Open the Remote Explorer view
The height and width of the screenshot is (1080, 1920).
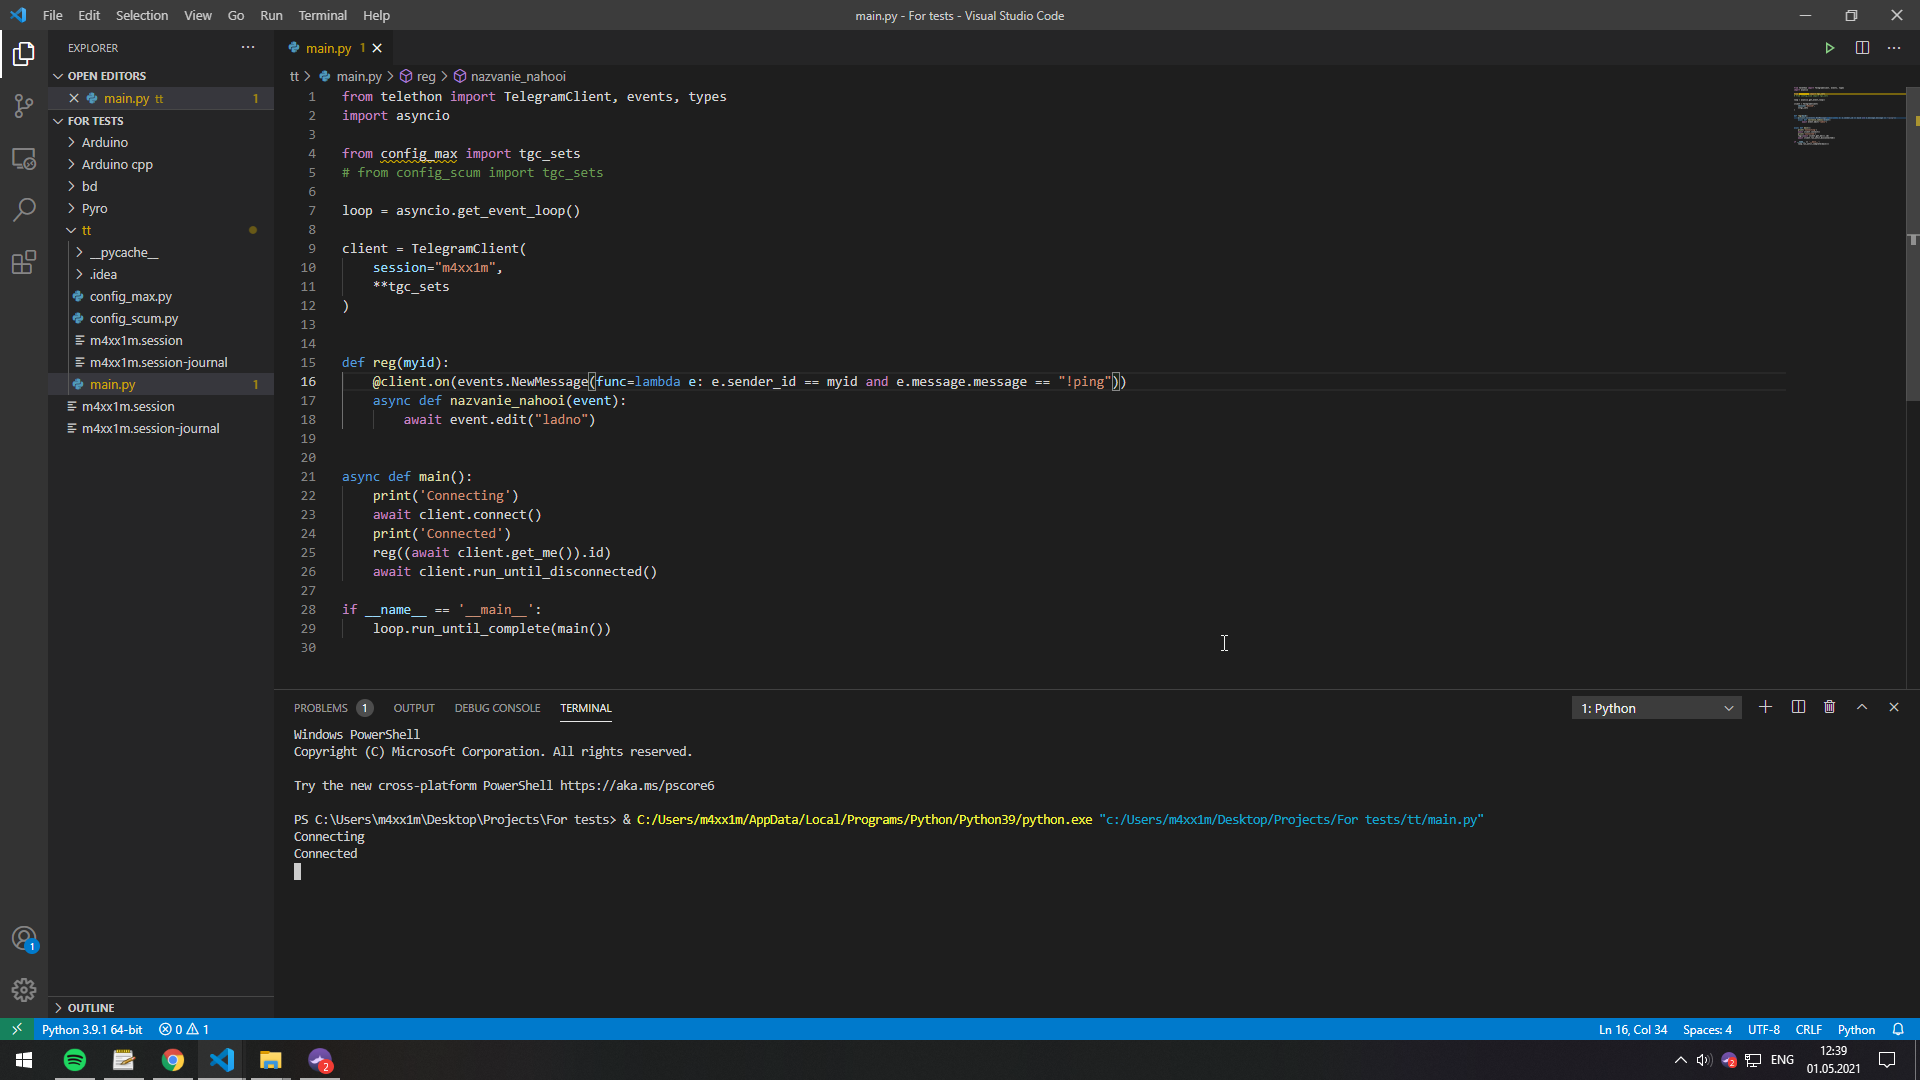[24, 159]
